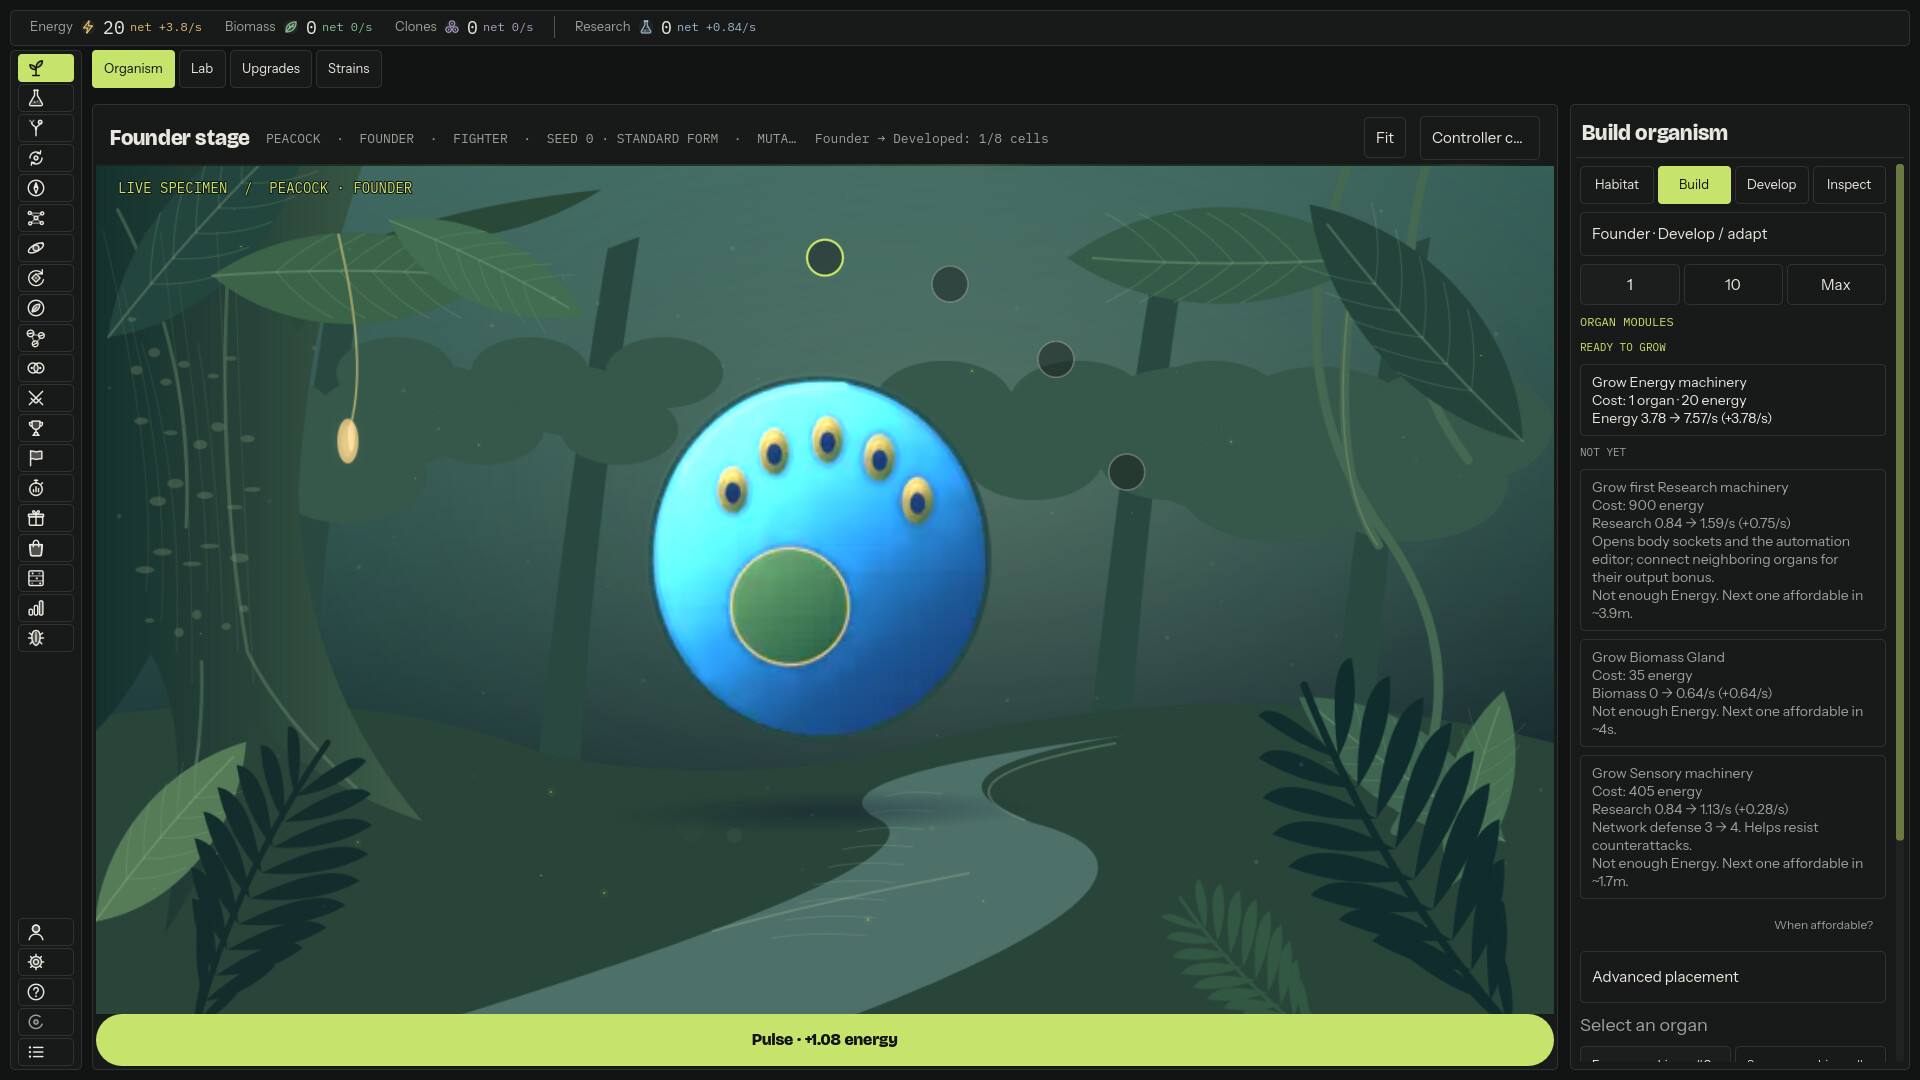Click the green nucleus on the organism
The height and width of the screenshot is (1080, 1920).
[790, 606]
